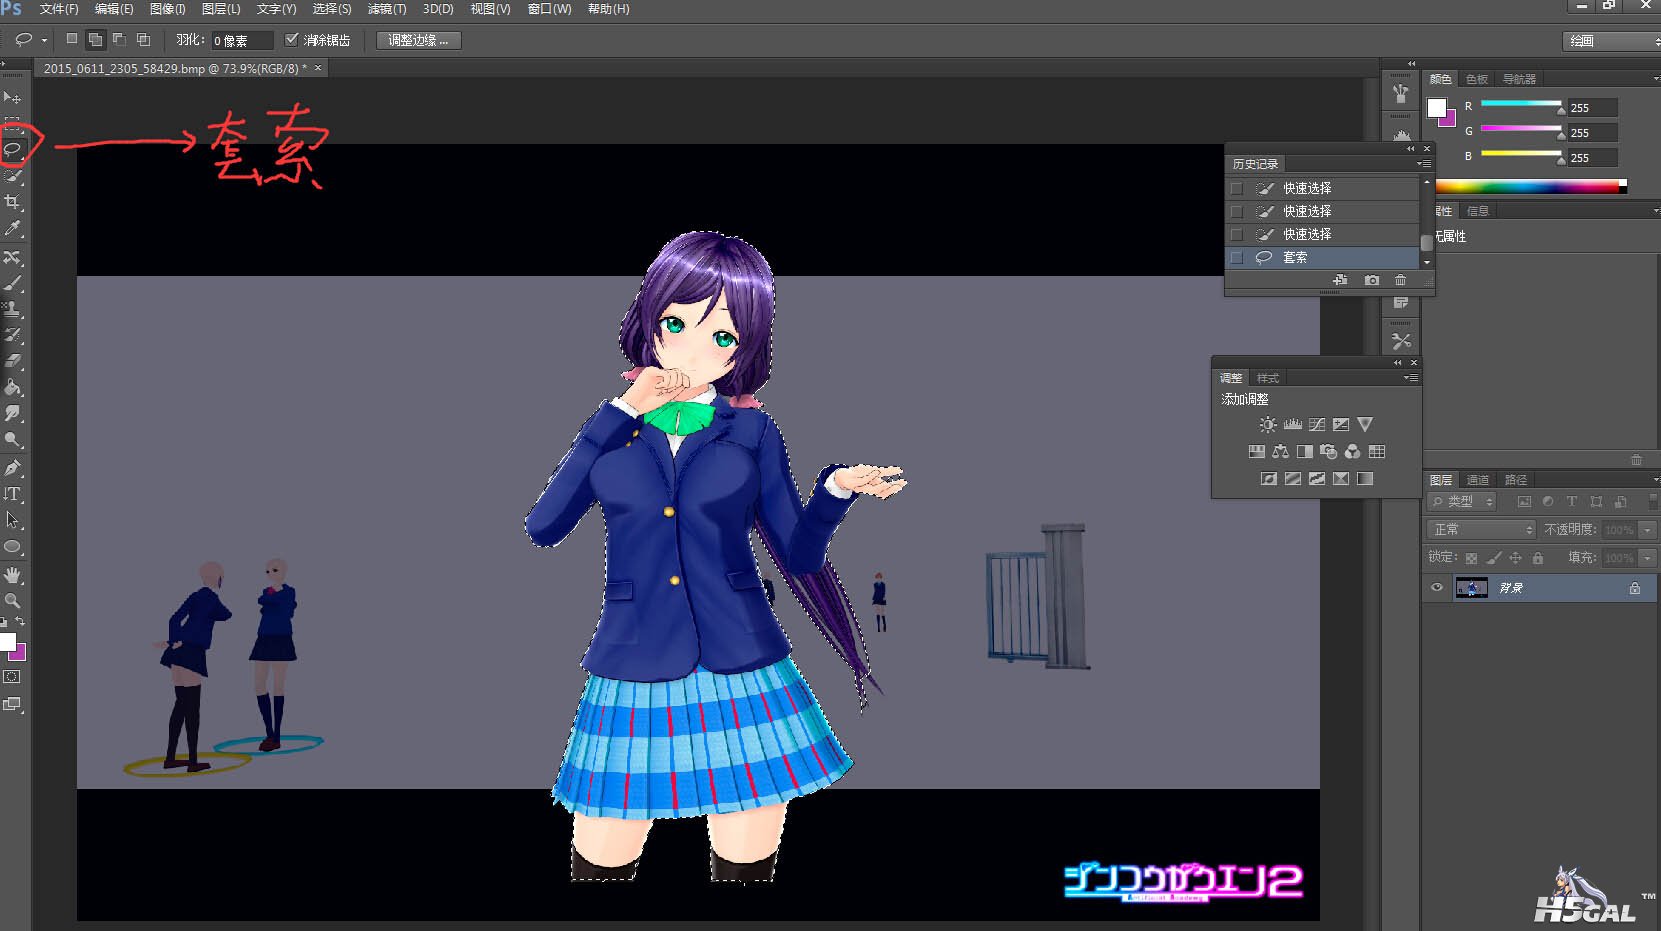Add a Color Balance adjustment
Viewport: 1661px width, 931px height.
[x=1281, y=452]
